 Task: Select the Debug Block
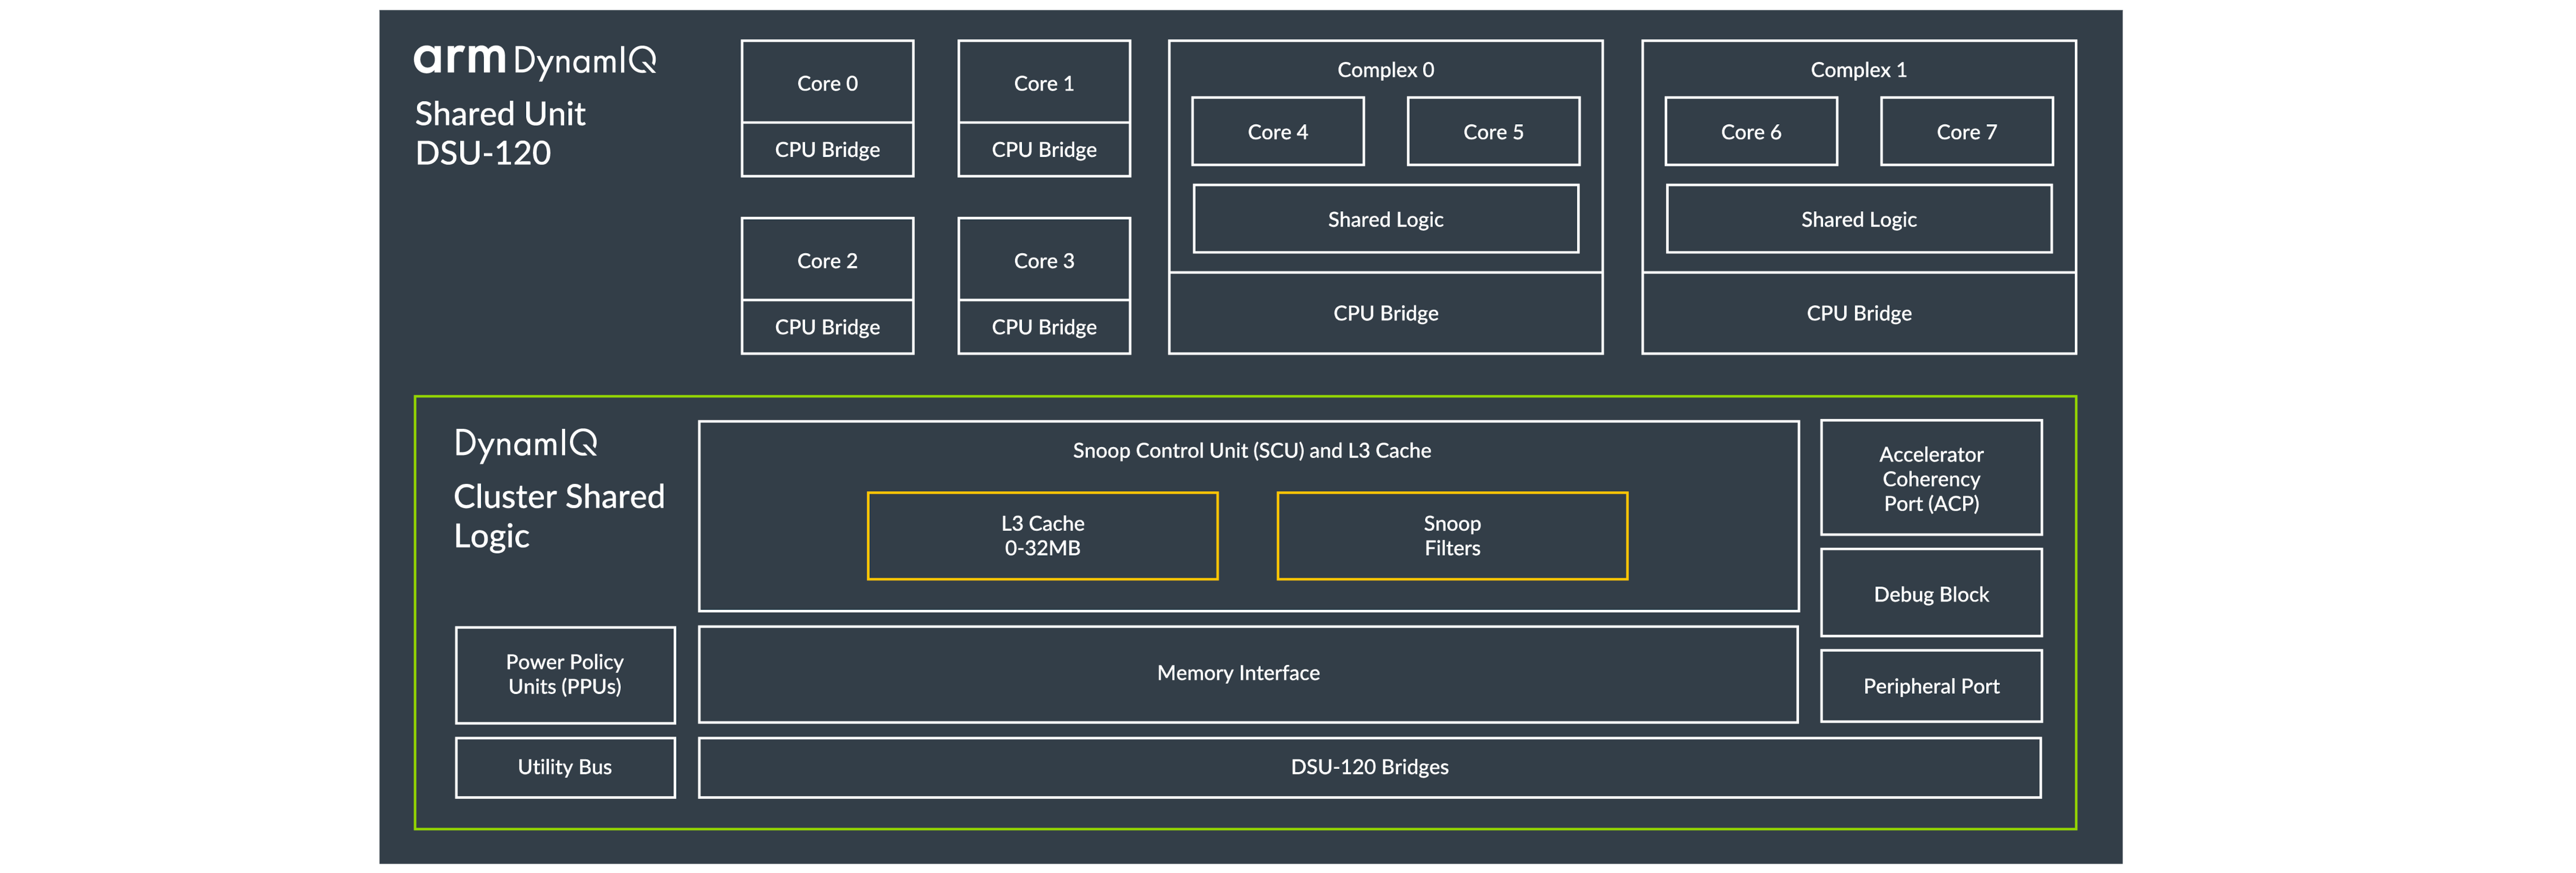(1931, 594)
